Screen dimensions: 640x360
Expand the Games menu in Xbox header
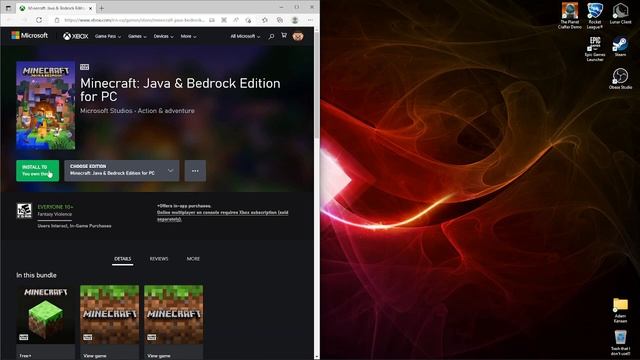point(137,36)
